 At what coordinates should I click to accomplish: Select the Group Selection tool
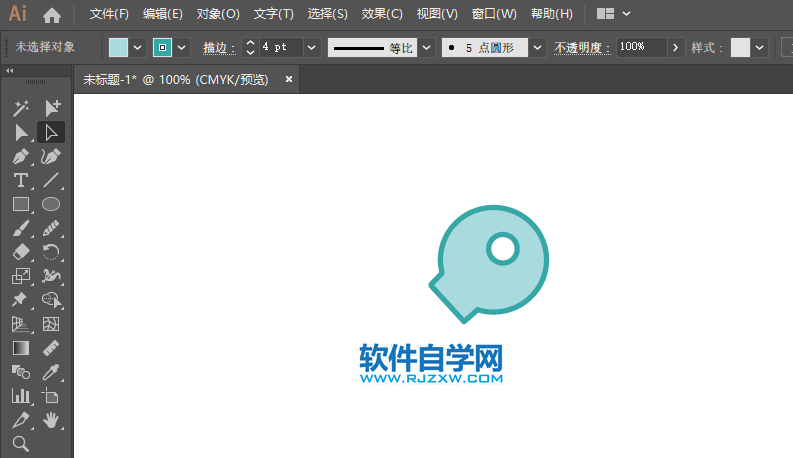(51, 108)
